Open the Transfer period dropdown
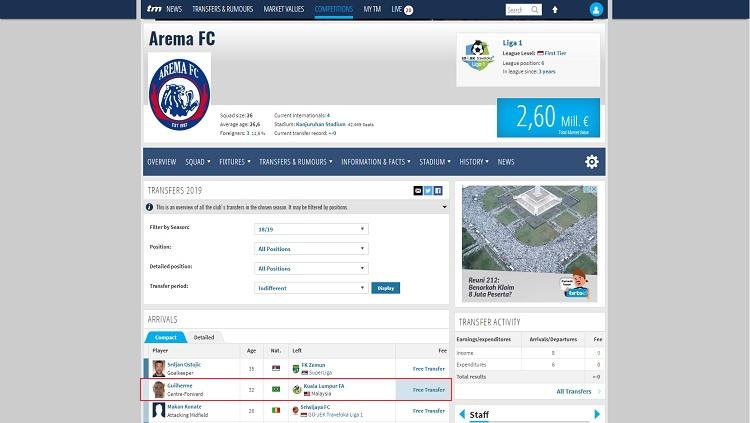750x423 pixels. click(x=311, y=288)
